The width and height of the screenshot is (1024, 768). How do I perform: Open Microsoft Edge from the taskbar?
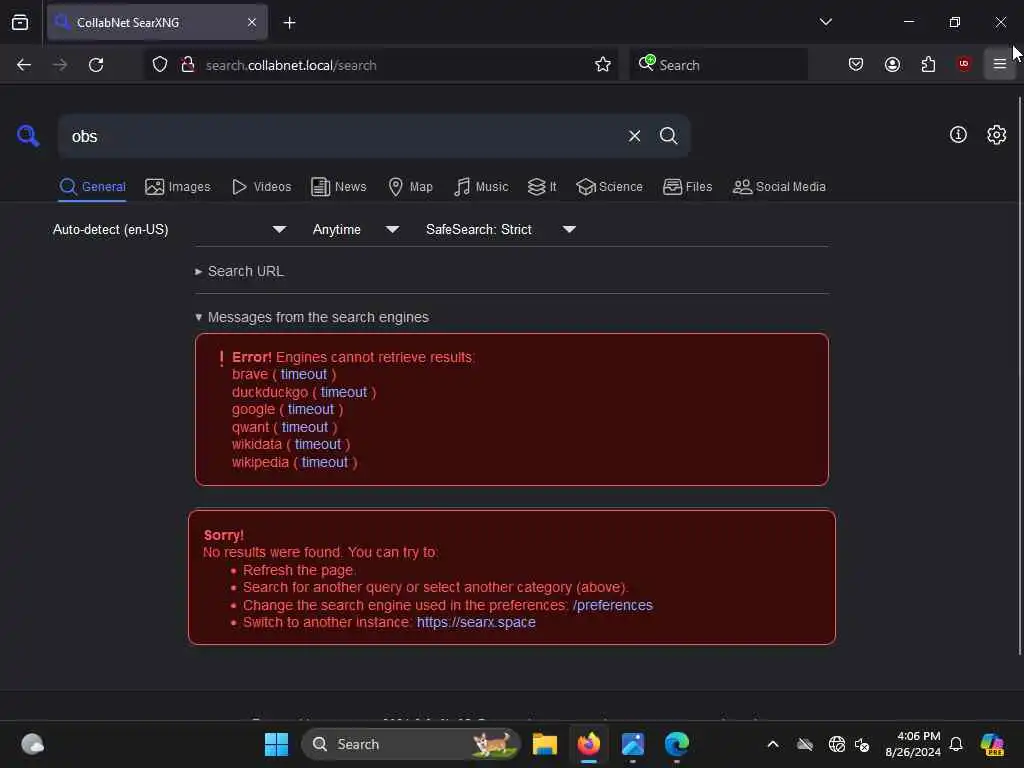tap(677, 744)
